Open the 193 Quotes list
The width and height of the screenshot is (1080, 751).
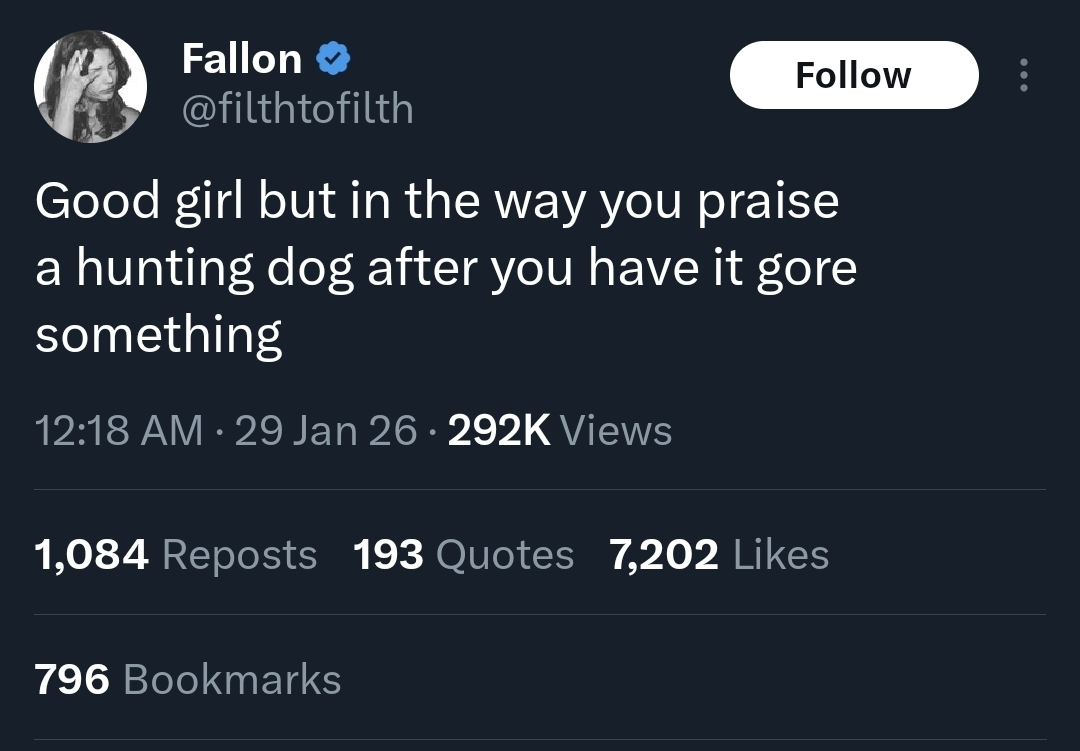point(463,554)
